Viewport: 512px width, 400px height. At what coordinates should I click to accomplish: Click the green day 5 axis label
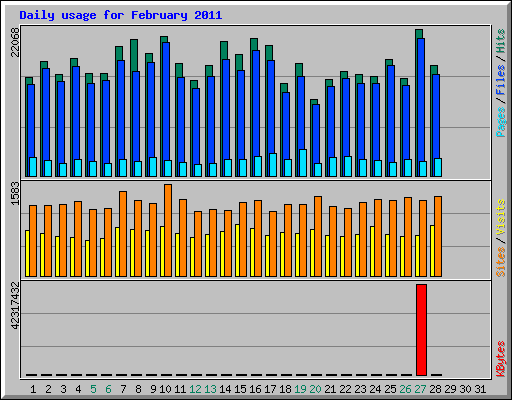coord(93,389)
